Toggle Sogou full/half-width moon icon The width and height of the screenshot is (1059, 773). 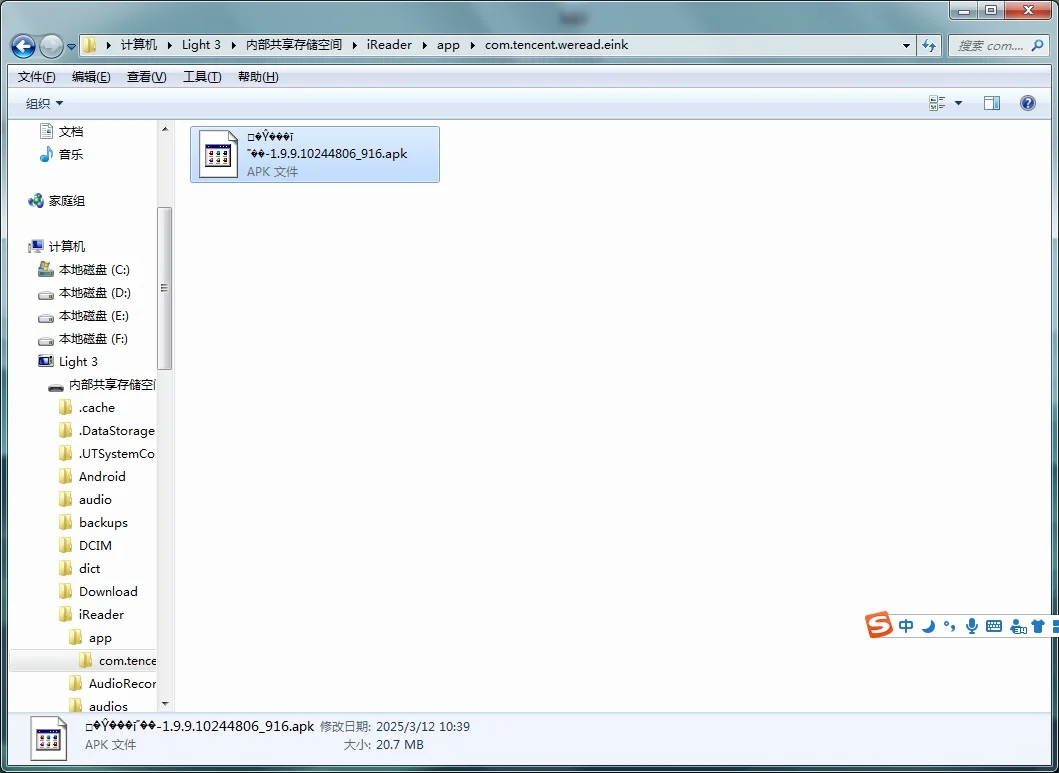(x=929, y=626)
